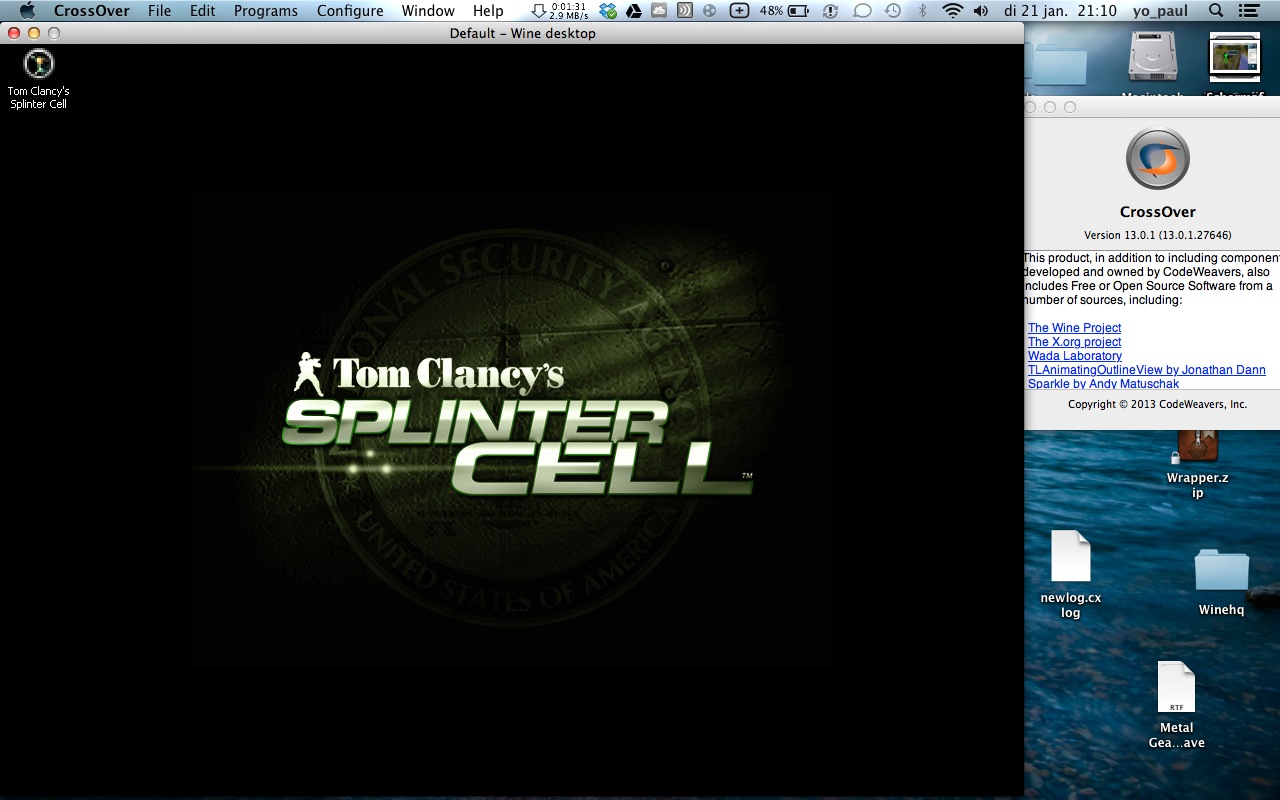This screenshot has height=800, width=1280.
Task: Open the volume control icon
Action: (980, 11)
